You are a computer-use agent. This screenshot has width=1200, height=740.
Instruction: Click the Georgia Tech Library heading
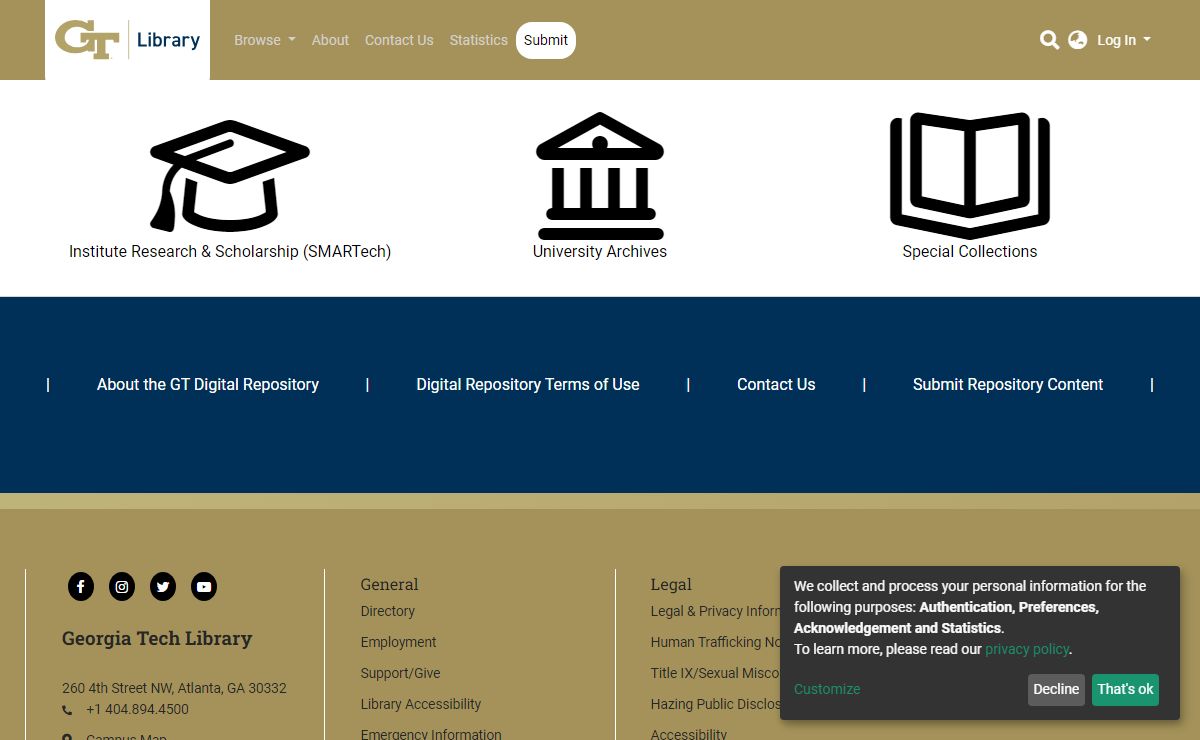pyautogui.click(x=157, y=638)
